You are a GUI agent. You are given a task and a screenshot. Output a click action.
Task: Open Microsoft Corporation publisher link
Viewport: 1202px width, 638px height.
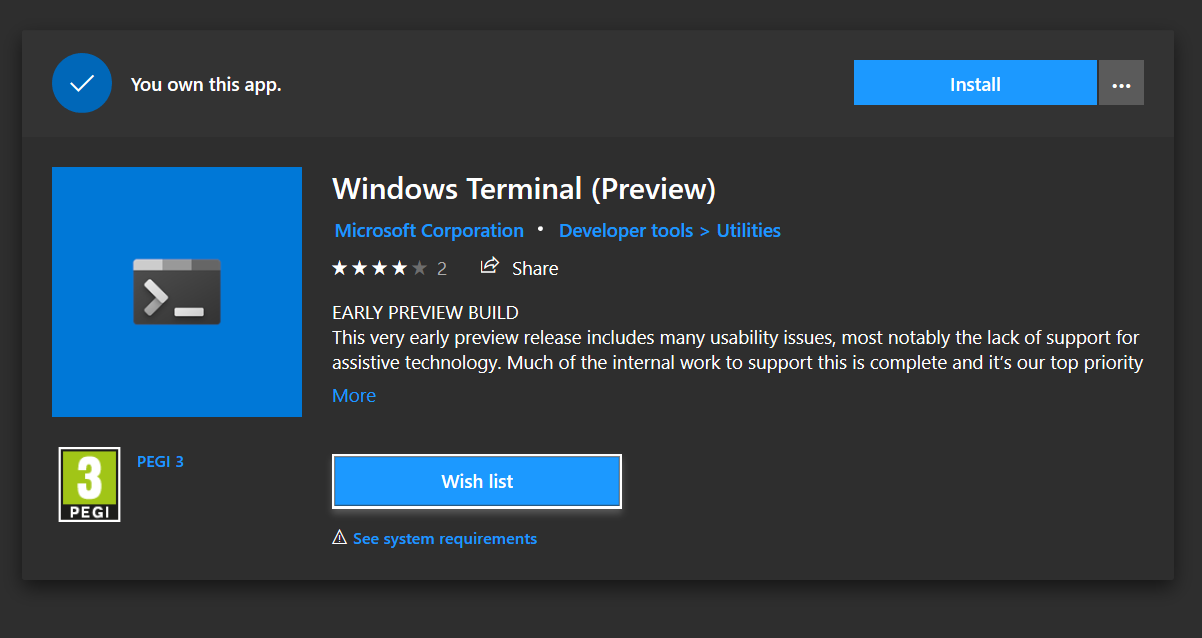point(429,230)
